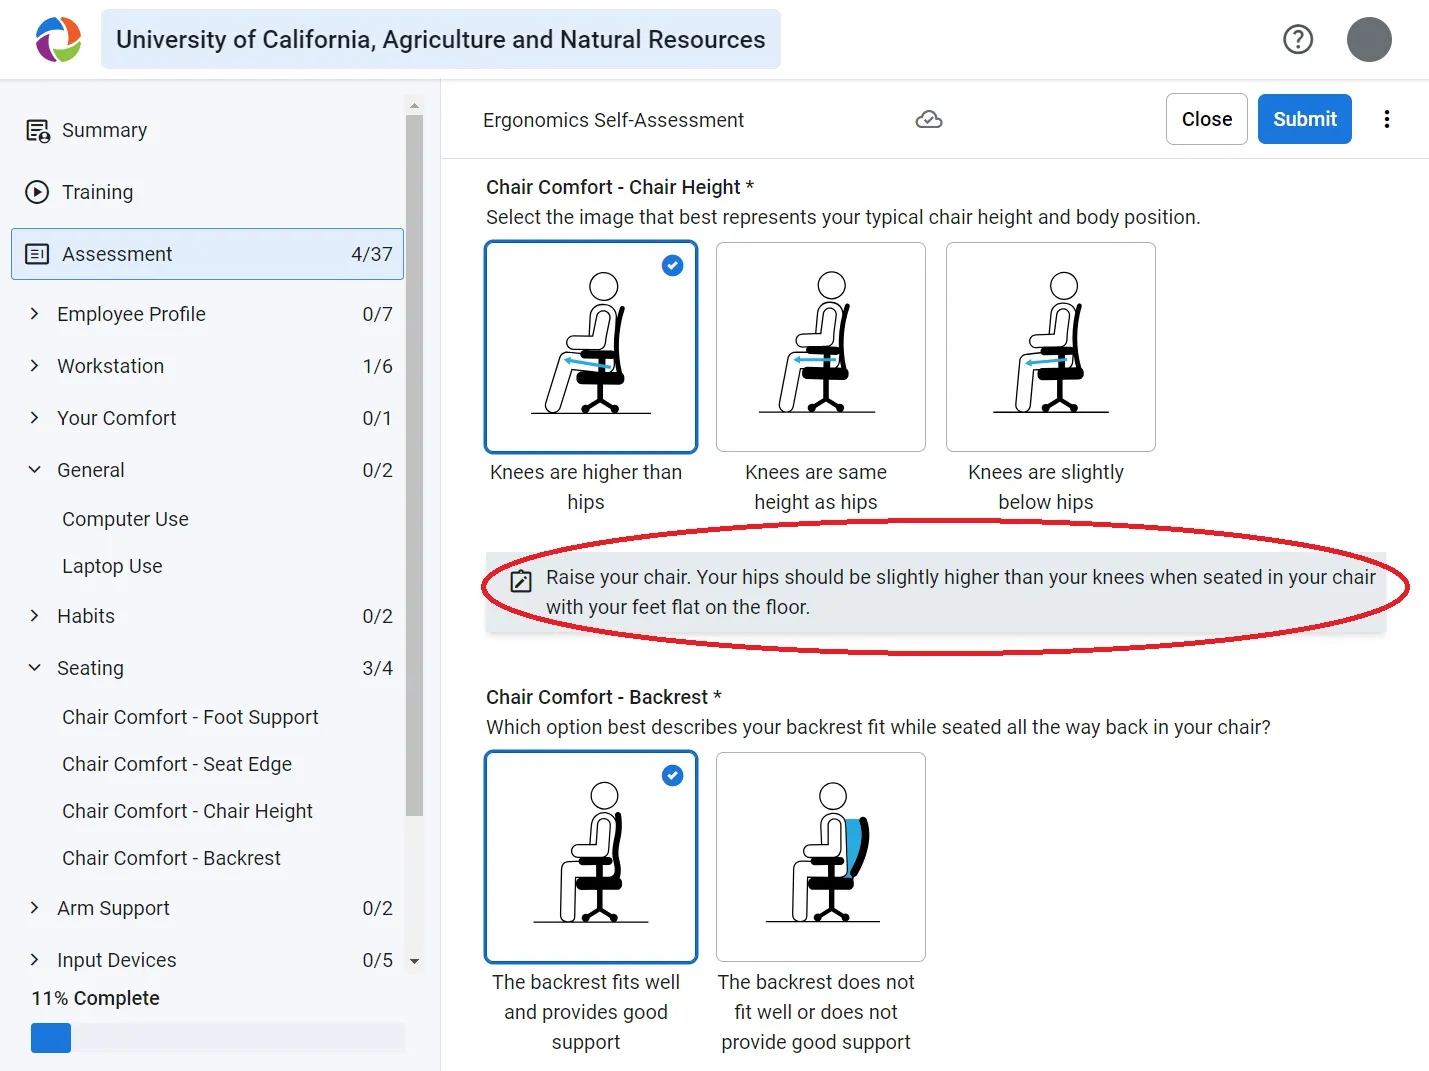Choose 'Knees are slightly below hips' option
Viewport: 1429px width, 1071px height.
[x=1050, y=347]
